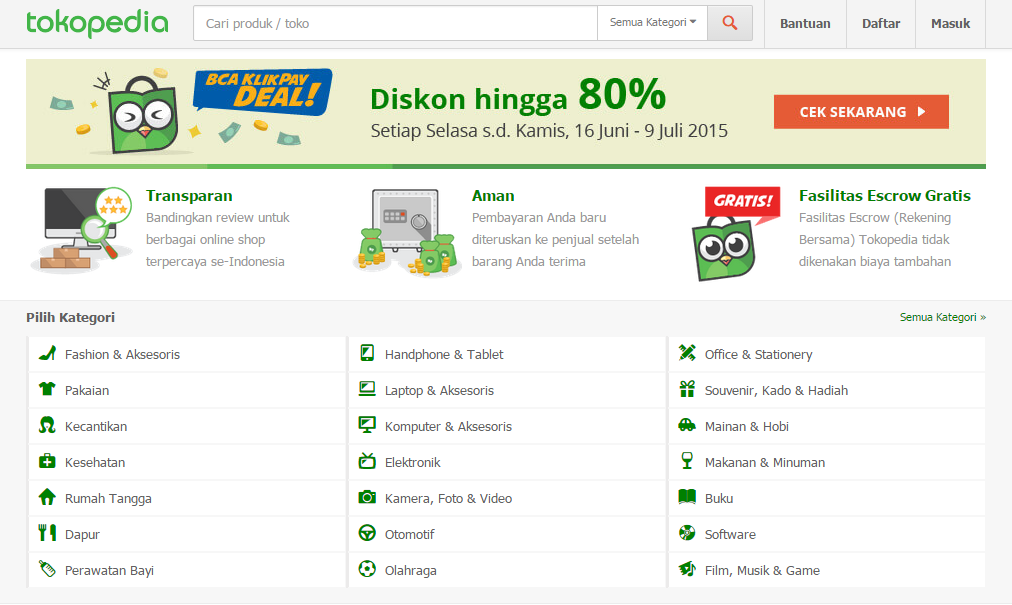Open the Semua Kategori » link

pyautogui.click(x=942, y=317)
